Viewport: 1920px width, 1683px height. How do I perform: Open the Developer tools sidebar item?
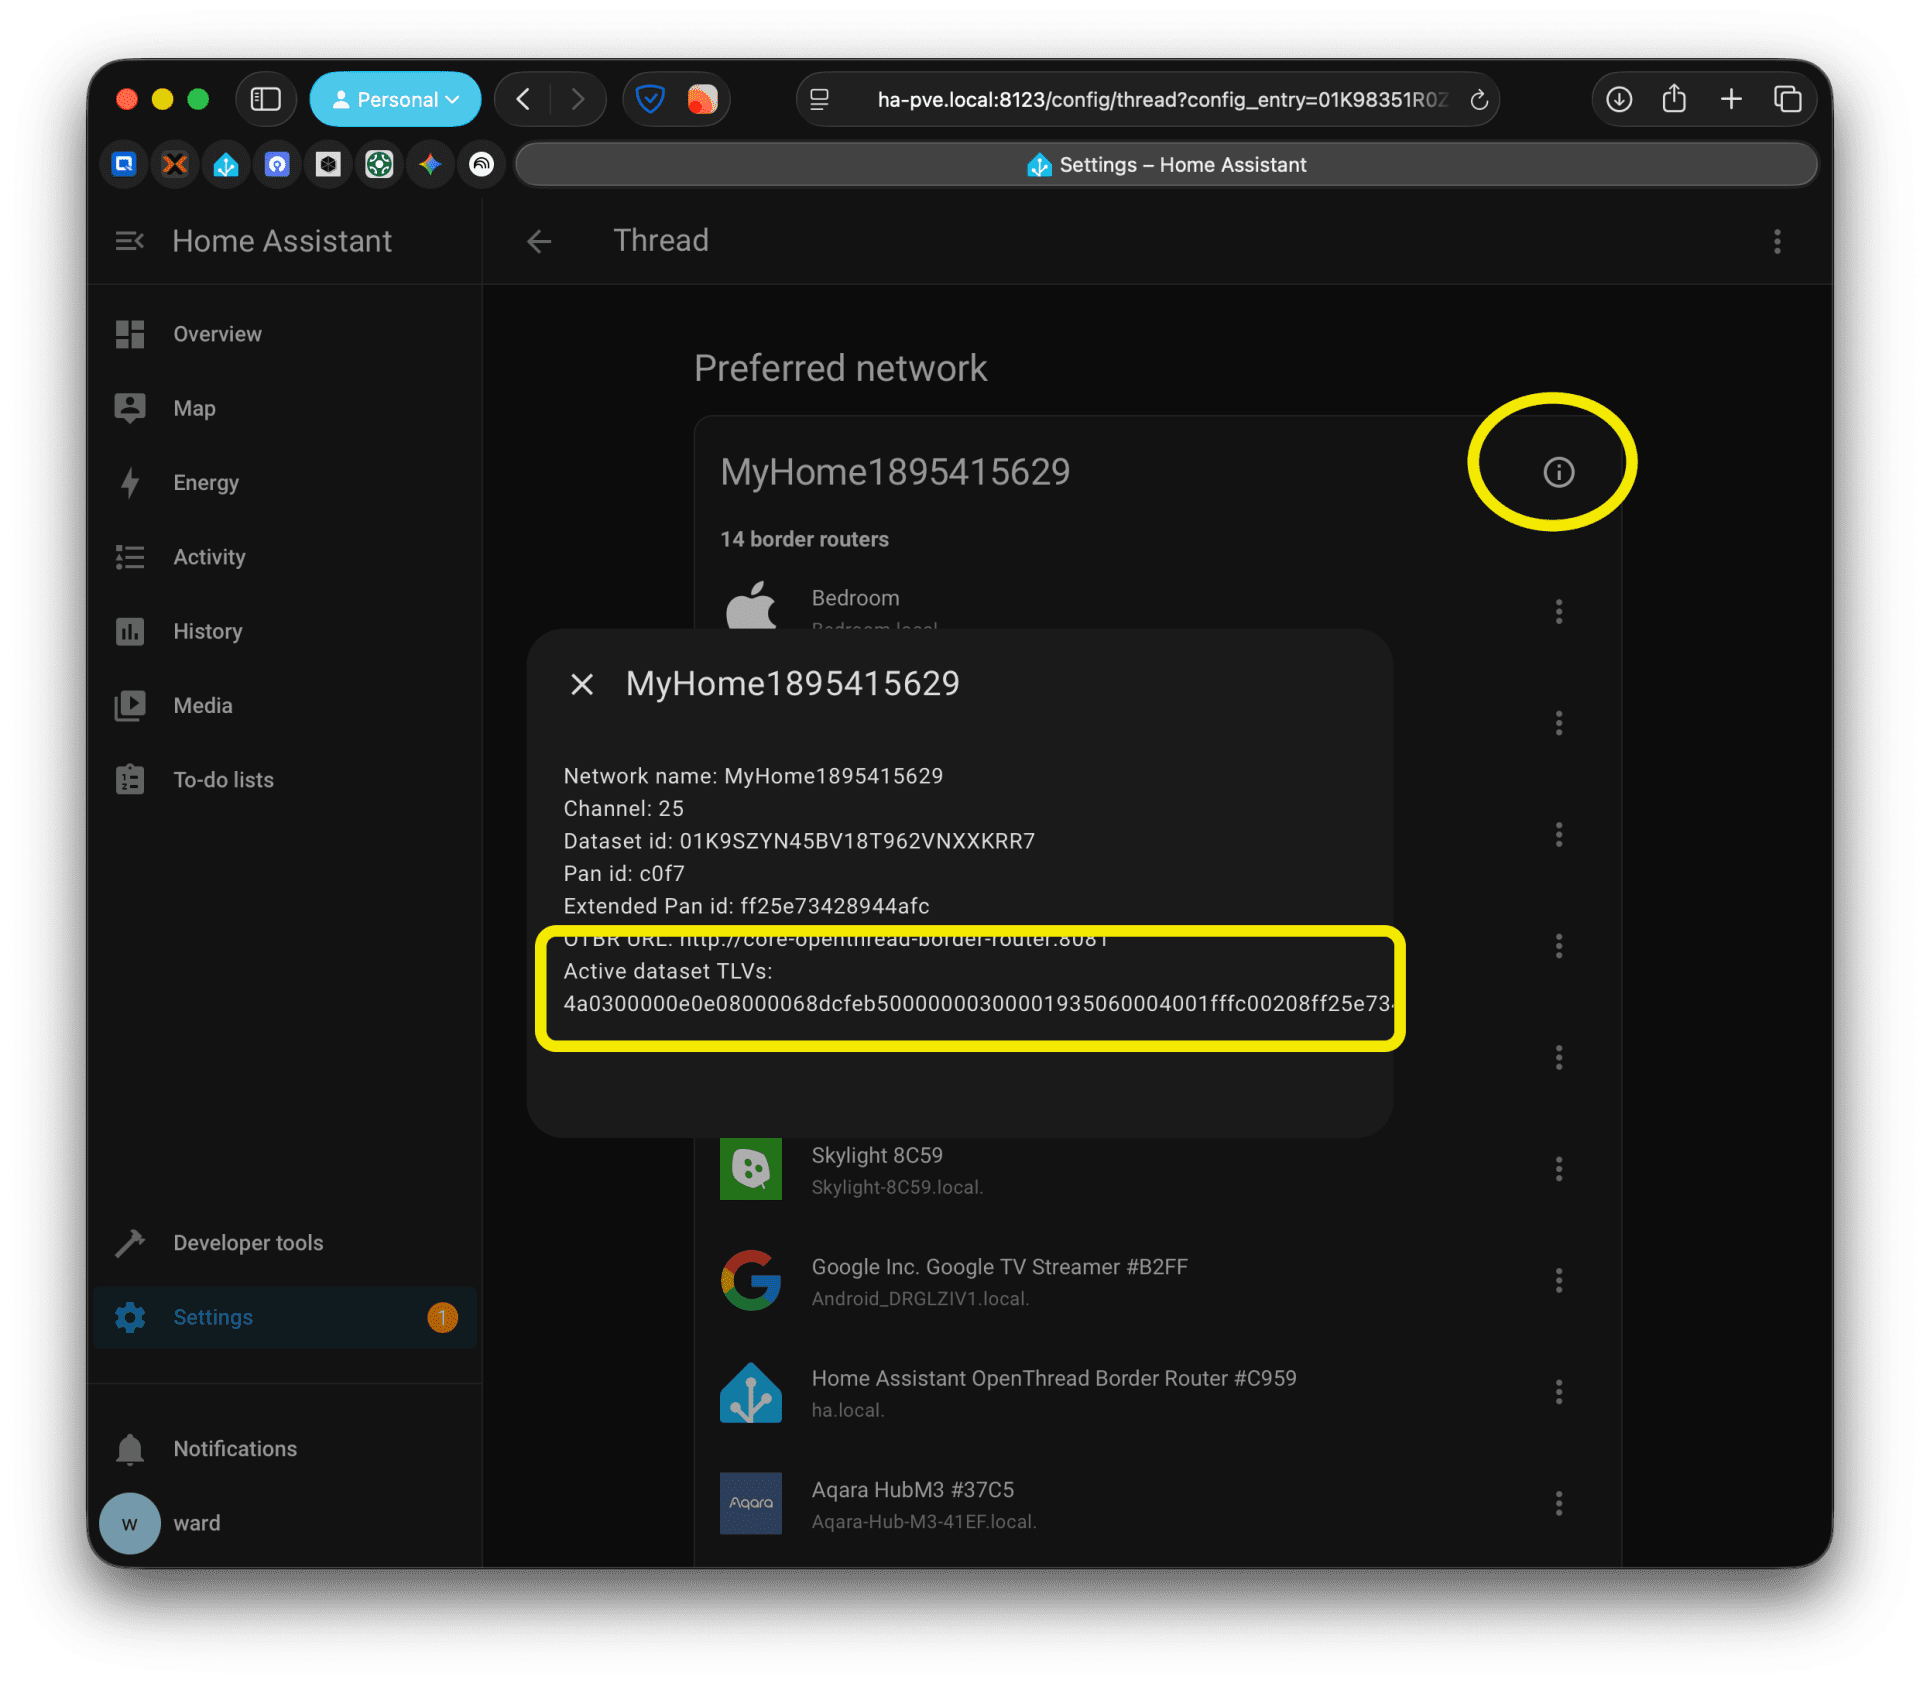pos(247,1243)
